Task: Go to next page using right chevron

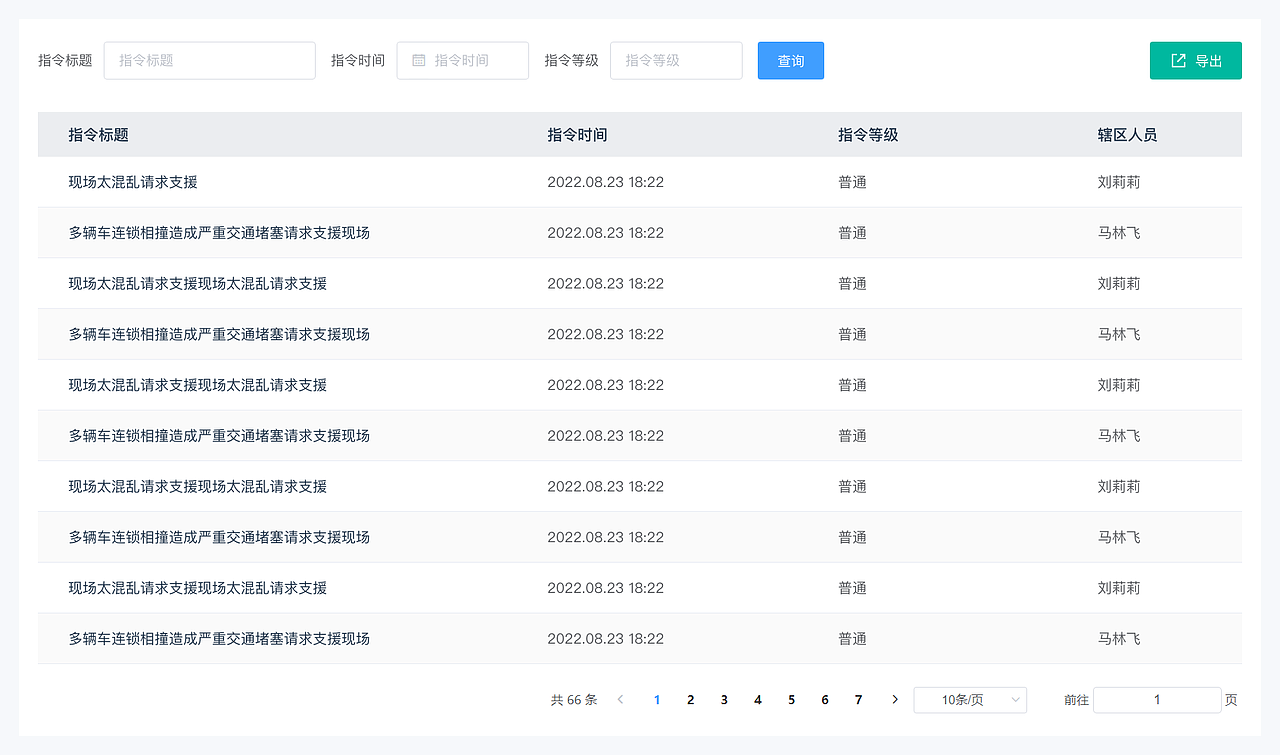Action: tap(894, 699)
